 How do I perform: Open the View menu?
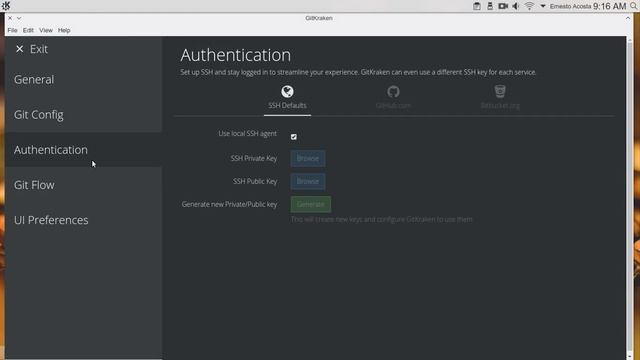click(46, 30)
